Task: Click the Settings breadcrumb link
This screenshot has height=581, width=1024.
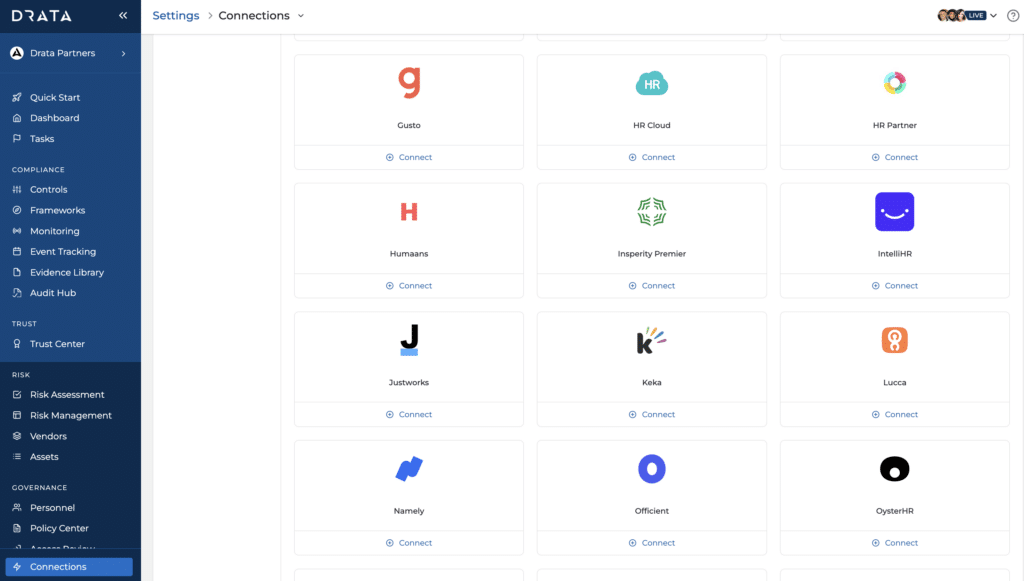Action: pos(176,16)
